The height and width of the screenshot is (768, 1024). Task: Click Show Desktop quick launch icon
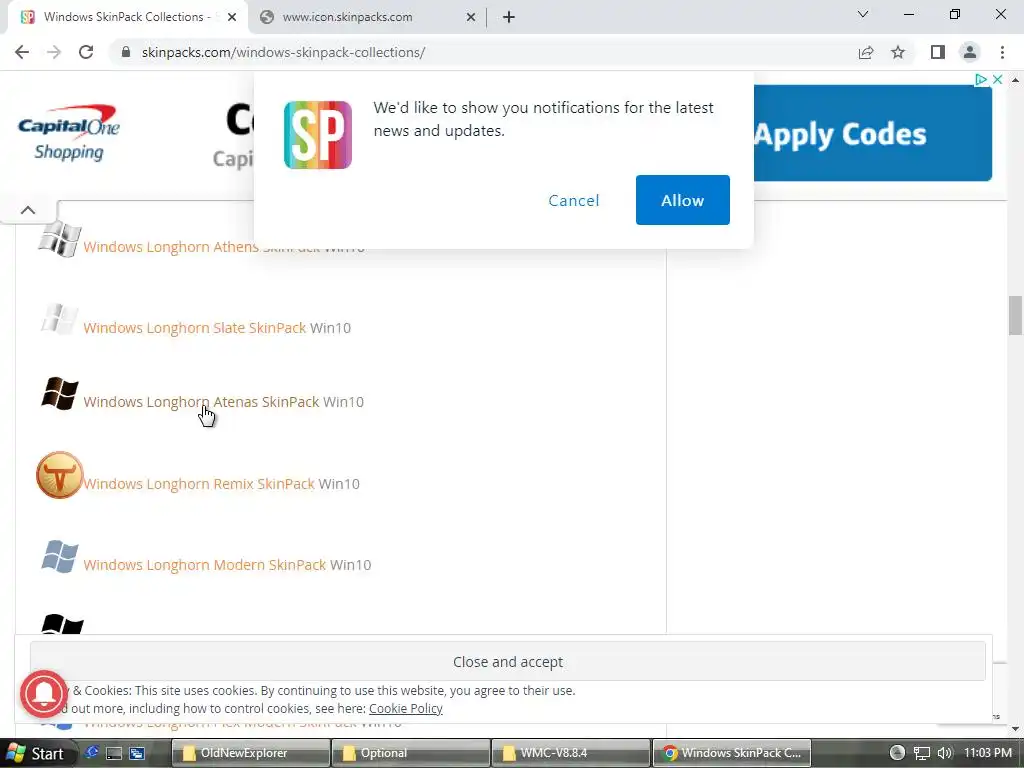pos(114,753)
